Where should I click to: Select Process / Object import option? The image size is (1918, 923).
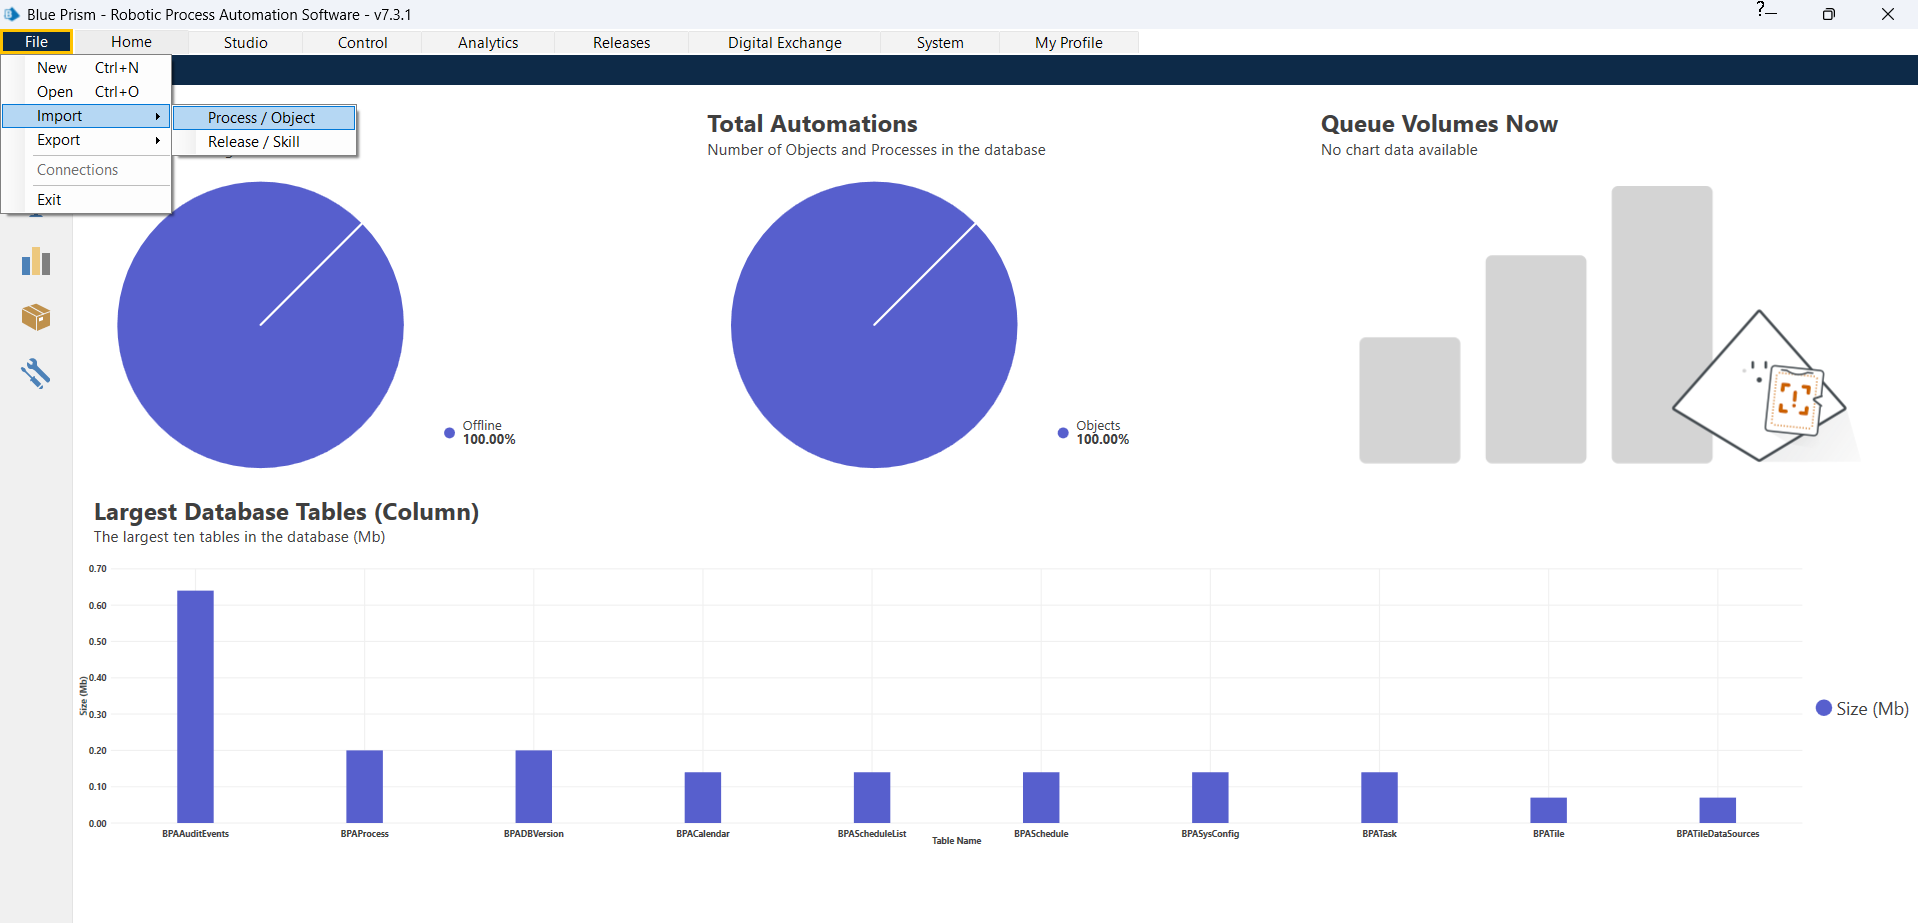(264, 118)
